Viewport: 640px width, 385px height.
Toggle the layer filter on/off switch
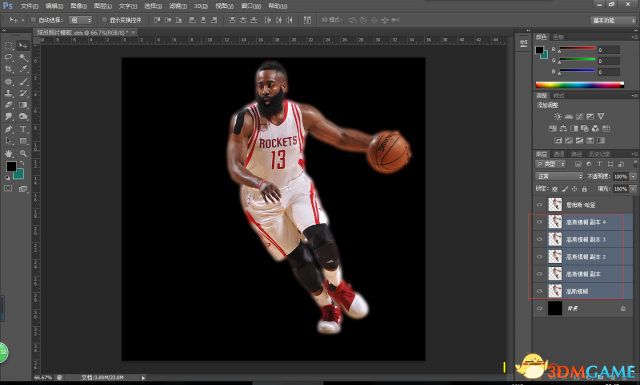[x=635, y=164]
